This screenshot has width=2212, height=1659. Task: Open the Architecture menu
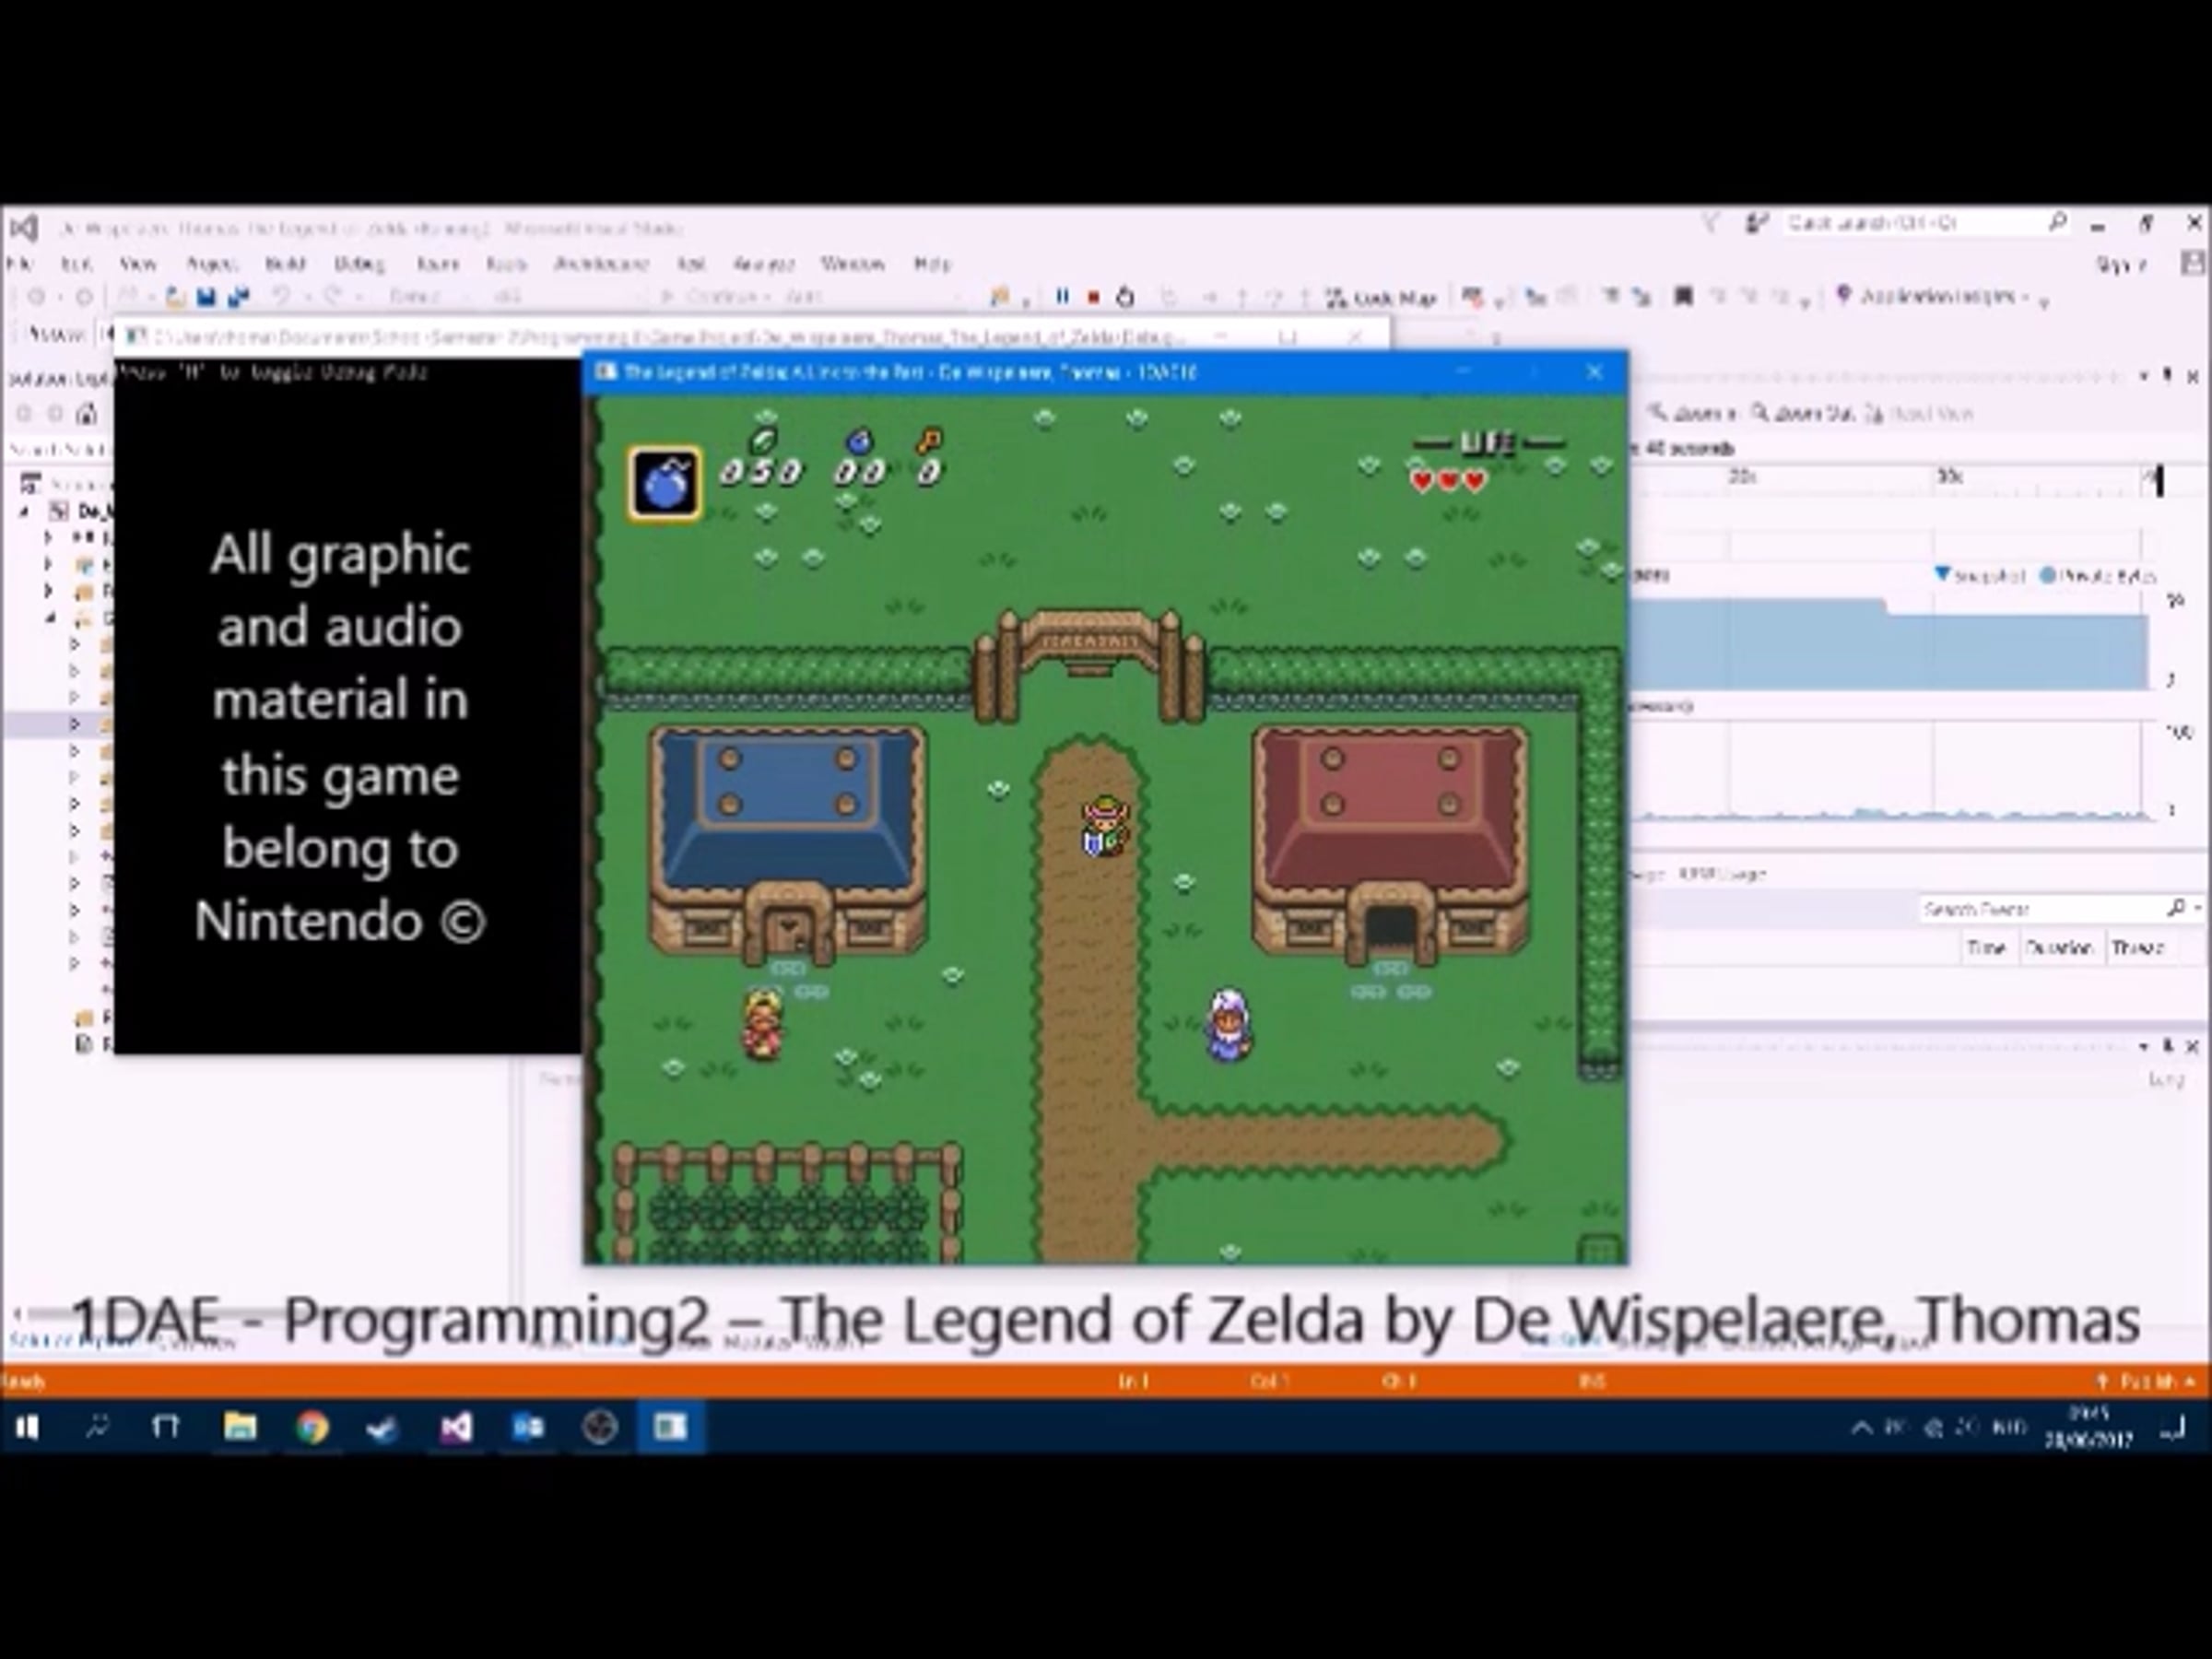pyautogui.click(x=601, y=264)
